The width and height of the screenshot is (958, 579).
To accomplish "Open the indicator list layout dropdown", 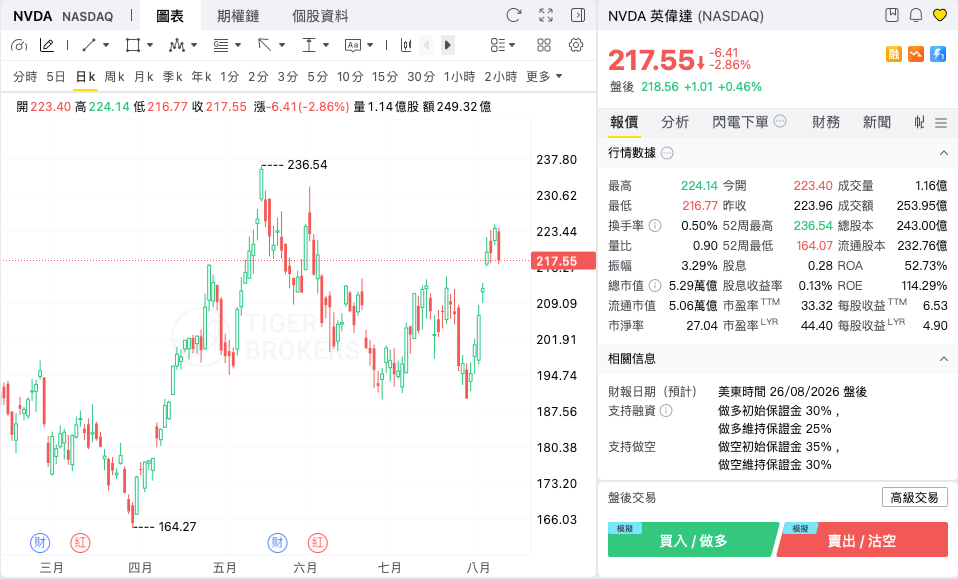I will click(503, 45).
